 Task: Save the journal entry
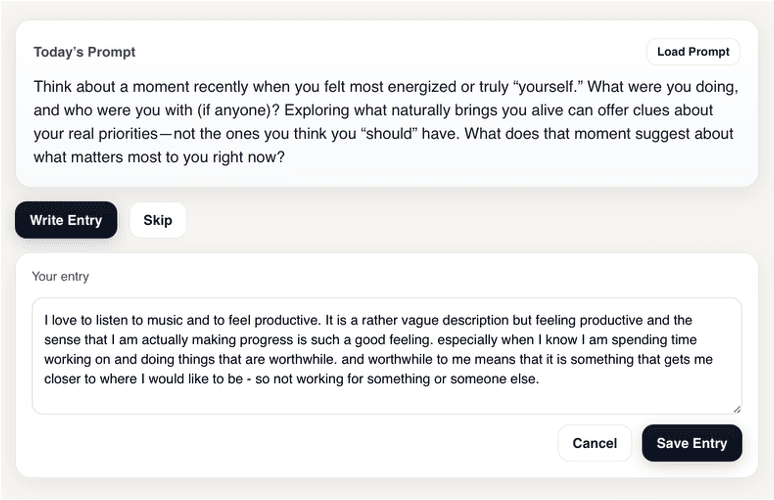[692, 443]
